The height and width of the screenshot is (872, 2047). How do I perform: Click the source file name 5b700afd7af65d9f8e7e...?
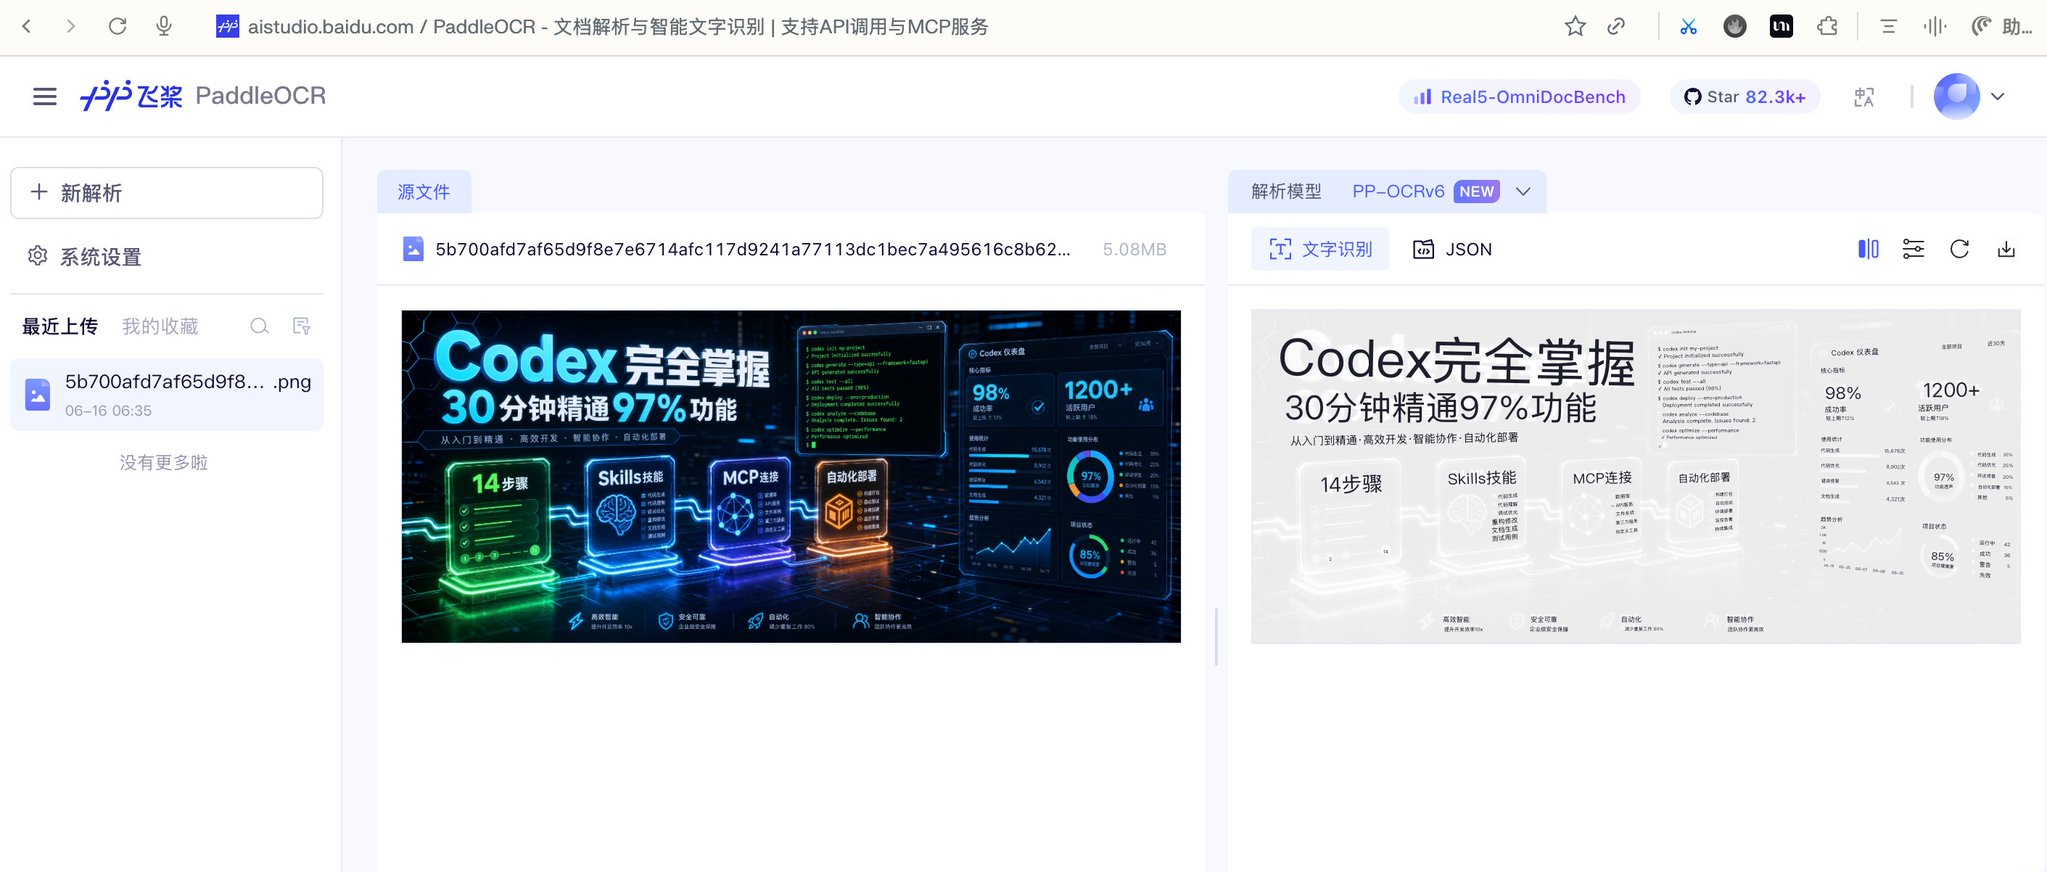pos(752,249)
